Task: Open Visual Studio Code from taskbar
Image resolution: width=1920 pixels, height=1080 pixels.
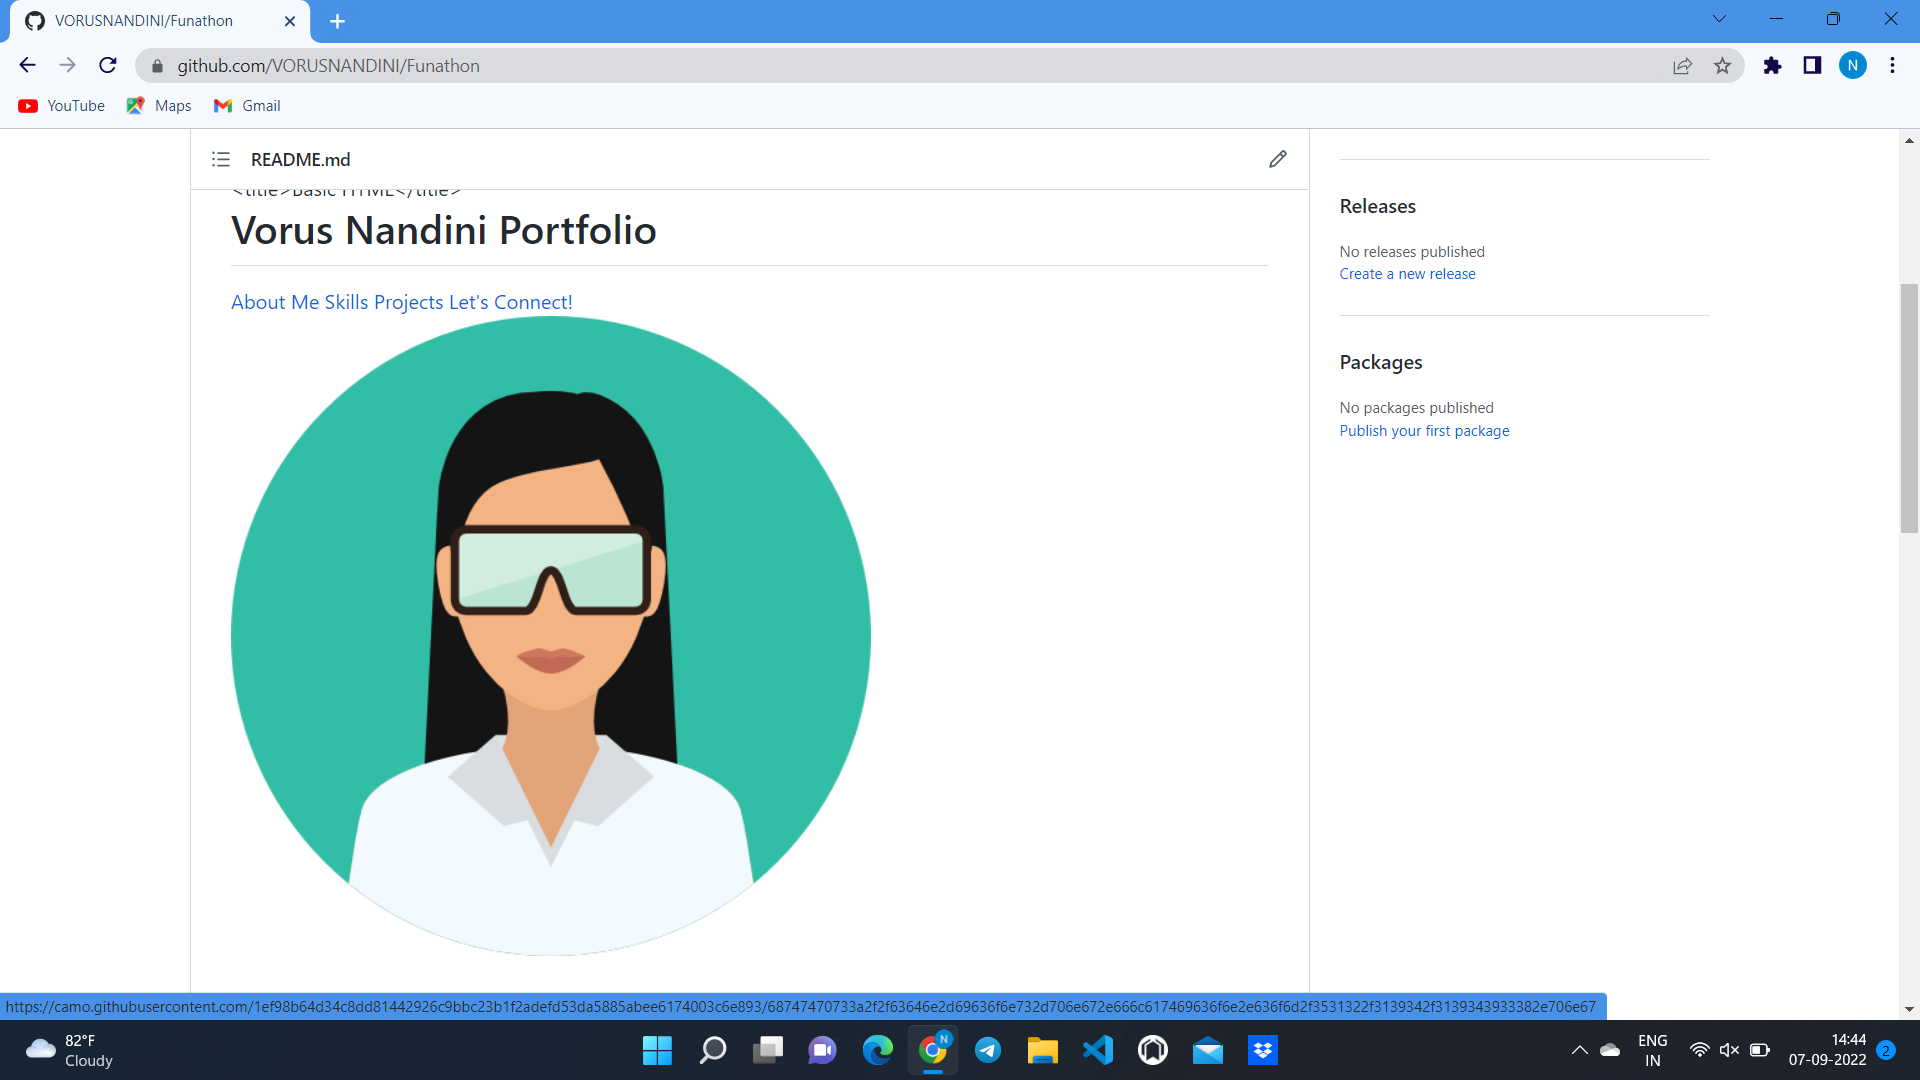Action: coord(1098,1050)
